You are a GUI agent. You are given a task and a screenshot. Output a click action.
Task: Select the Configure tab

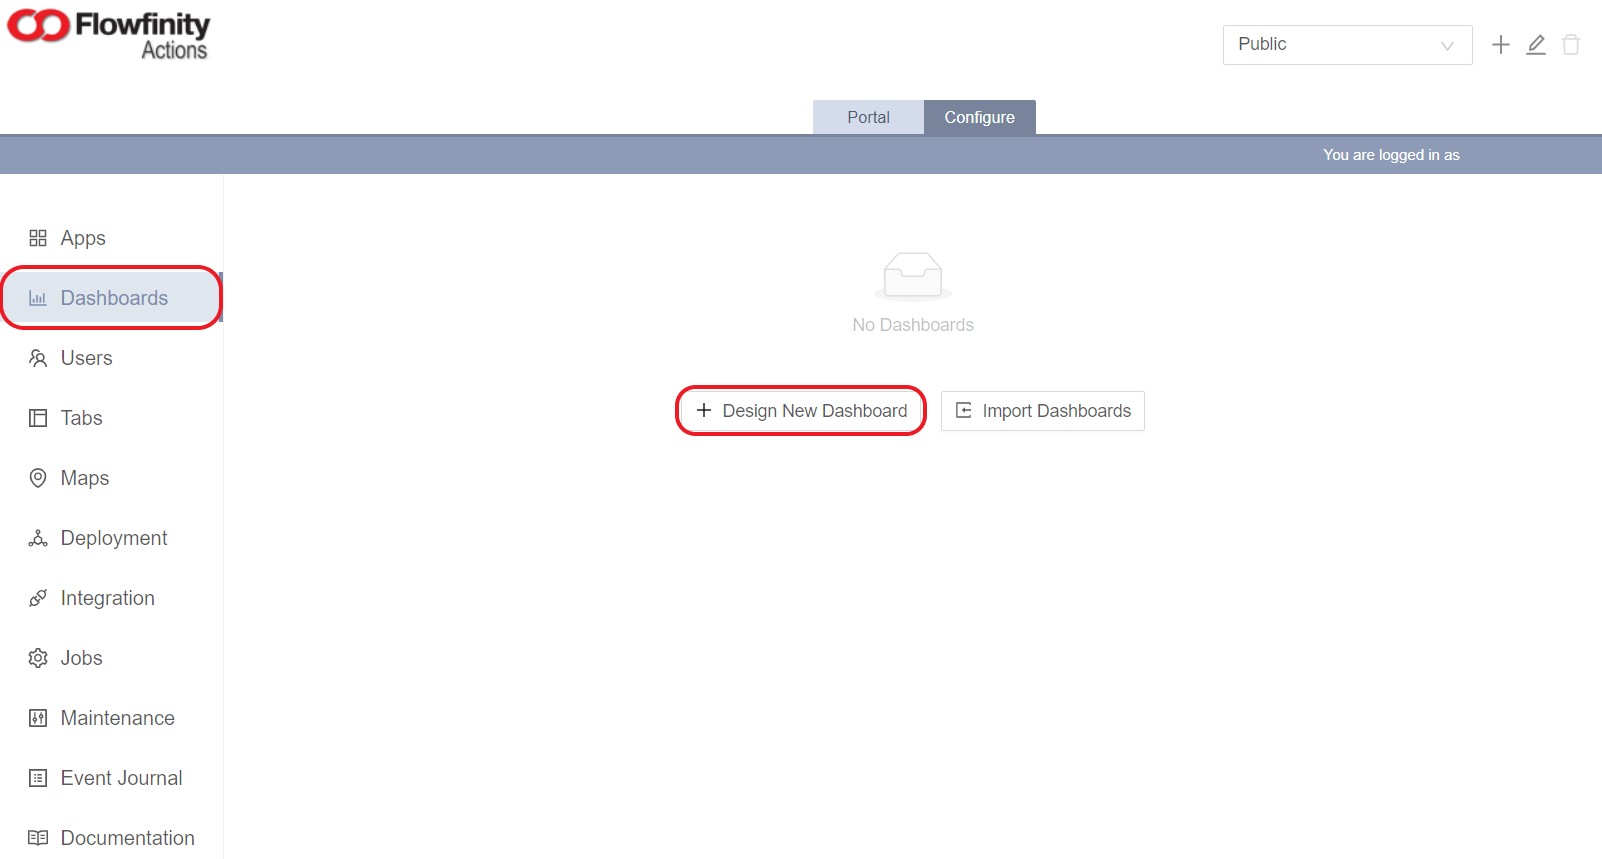coord(979,117)
